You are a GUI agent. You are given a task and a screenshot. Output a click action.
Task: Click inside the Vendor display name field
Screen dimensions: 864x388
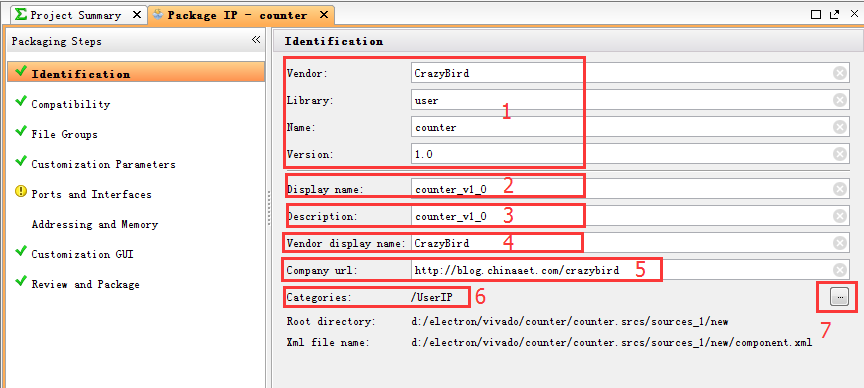630,243
